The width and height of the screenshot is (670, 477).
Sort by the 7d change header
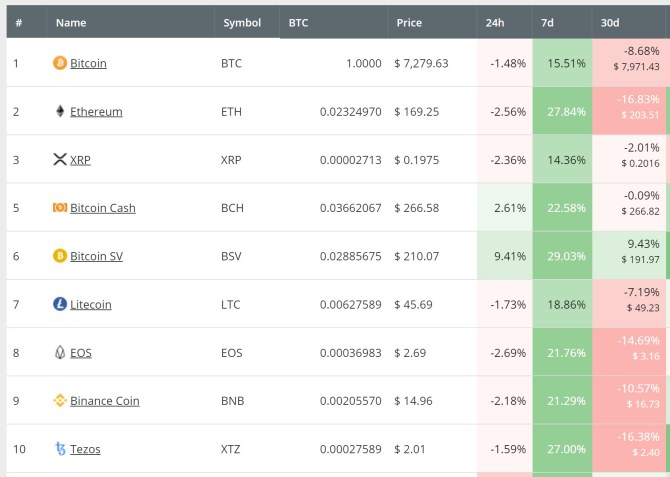click(549, 22)
